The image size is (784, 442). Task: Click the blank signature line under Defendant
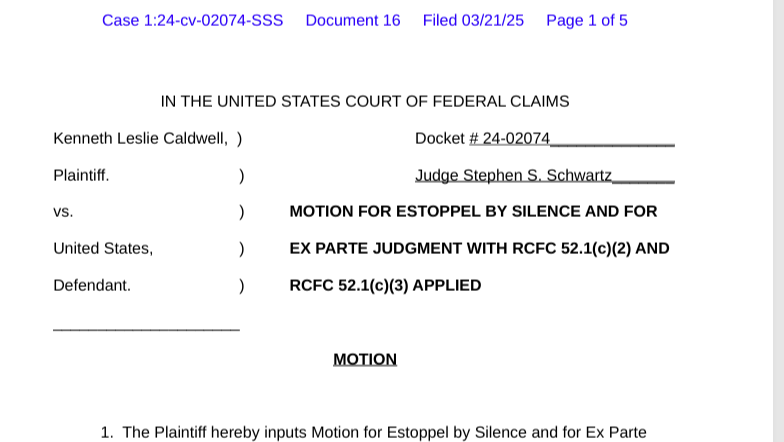[x=146, y=330]
